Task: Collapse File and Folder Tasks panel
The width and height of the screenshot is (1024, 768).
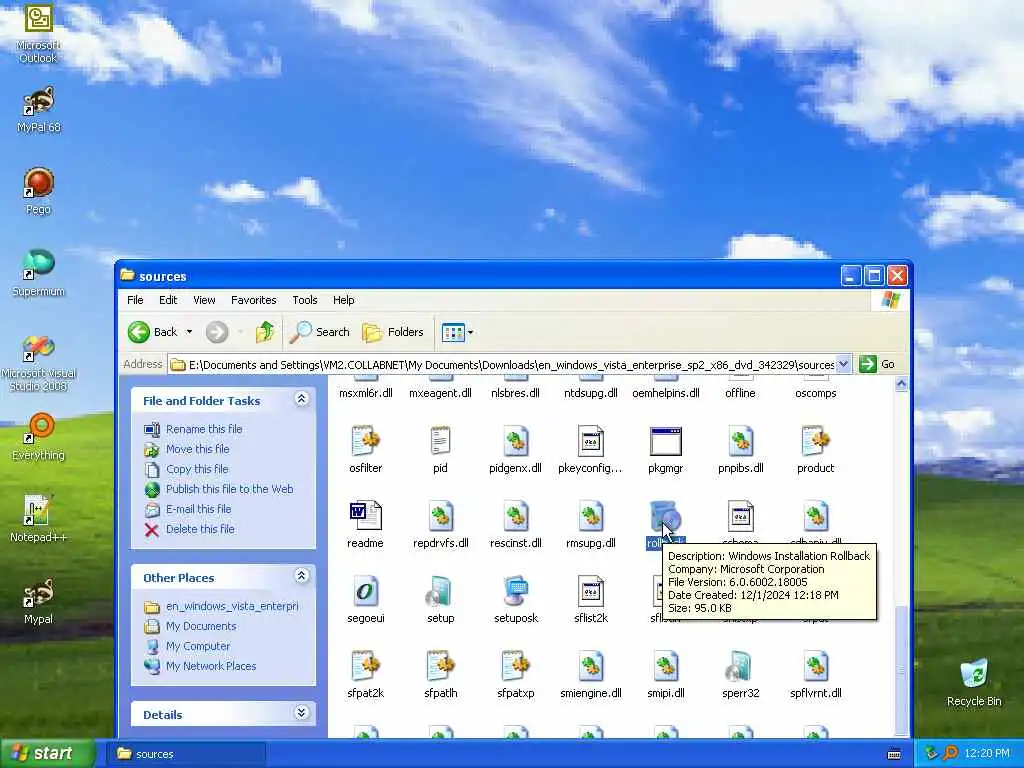Action: point(301,399)
